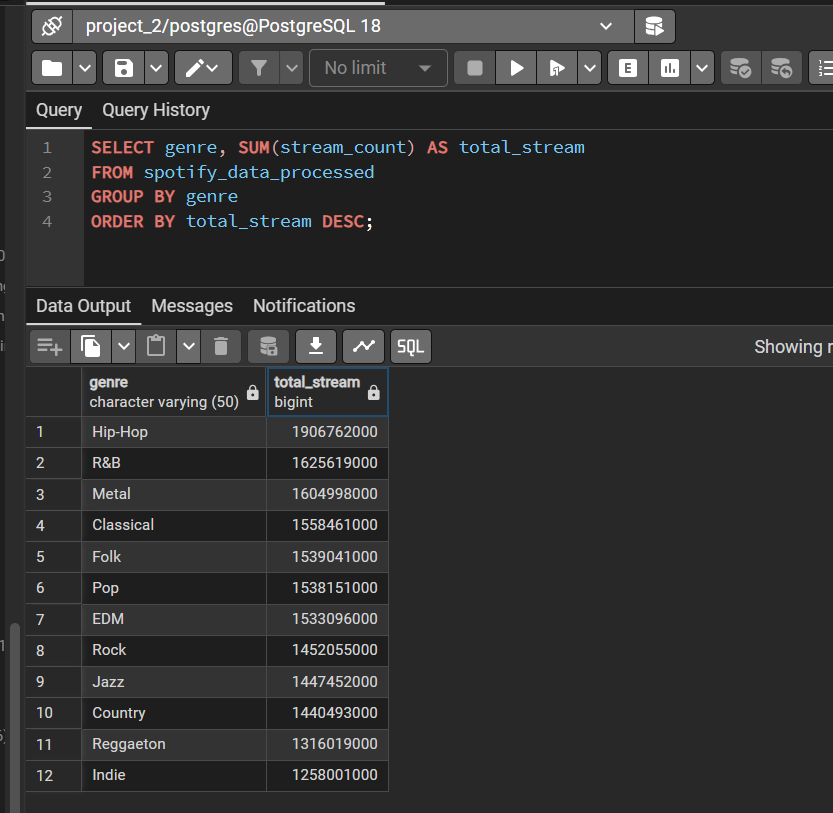Click the filter rows funnel icon
Image resolution: width=833 pixels, height=813 pixels.
[259, 68]
